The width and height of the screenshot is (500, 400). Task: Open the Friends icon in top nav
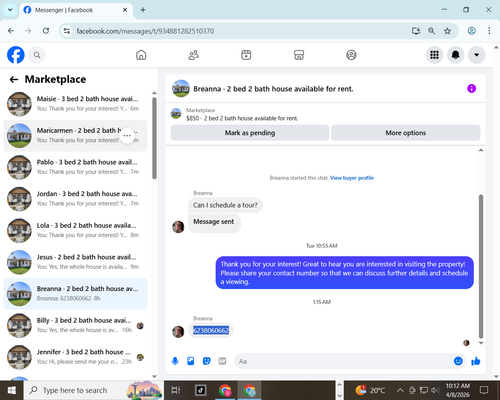(x=193, y=55)
